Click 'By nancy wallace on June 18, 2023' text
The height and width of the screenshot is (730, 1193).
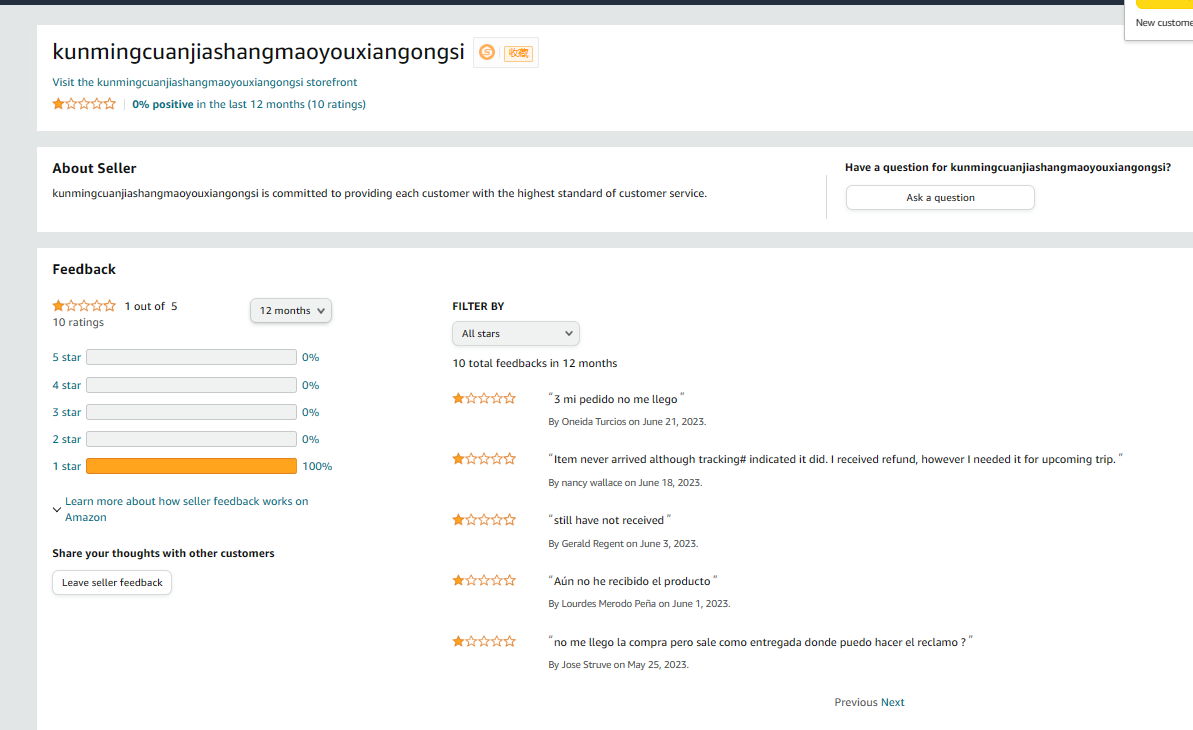[x=625, y=483]
